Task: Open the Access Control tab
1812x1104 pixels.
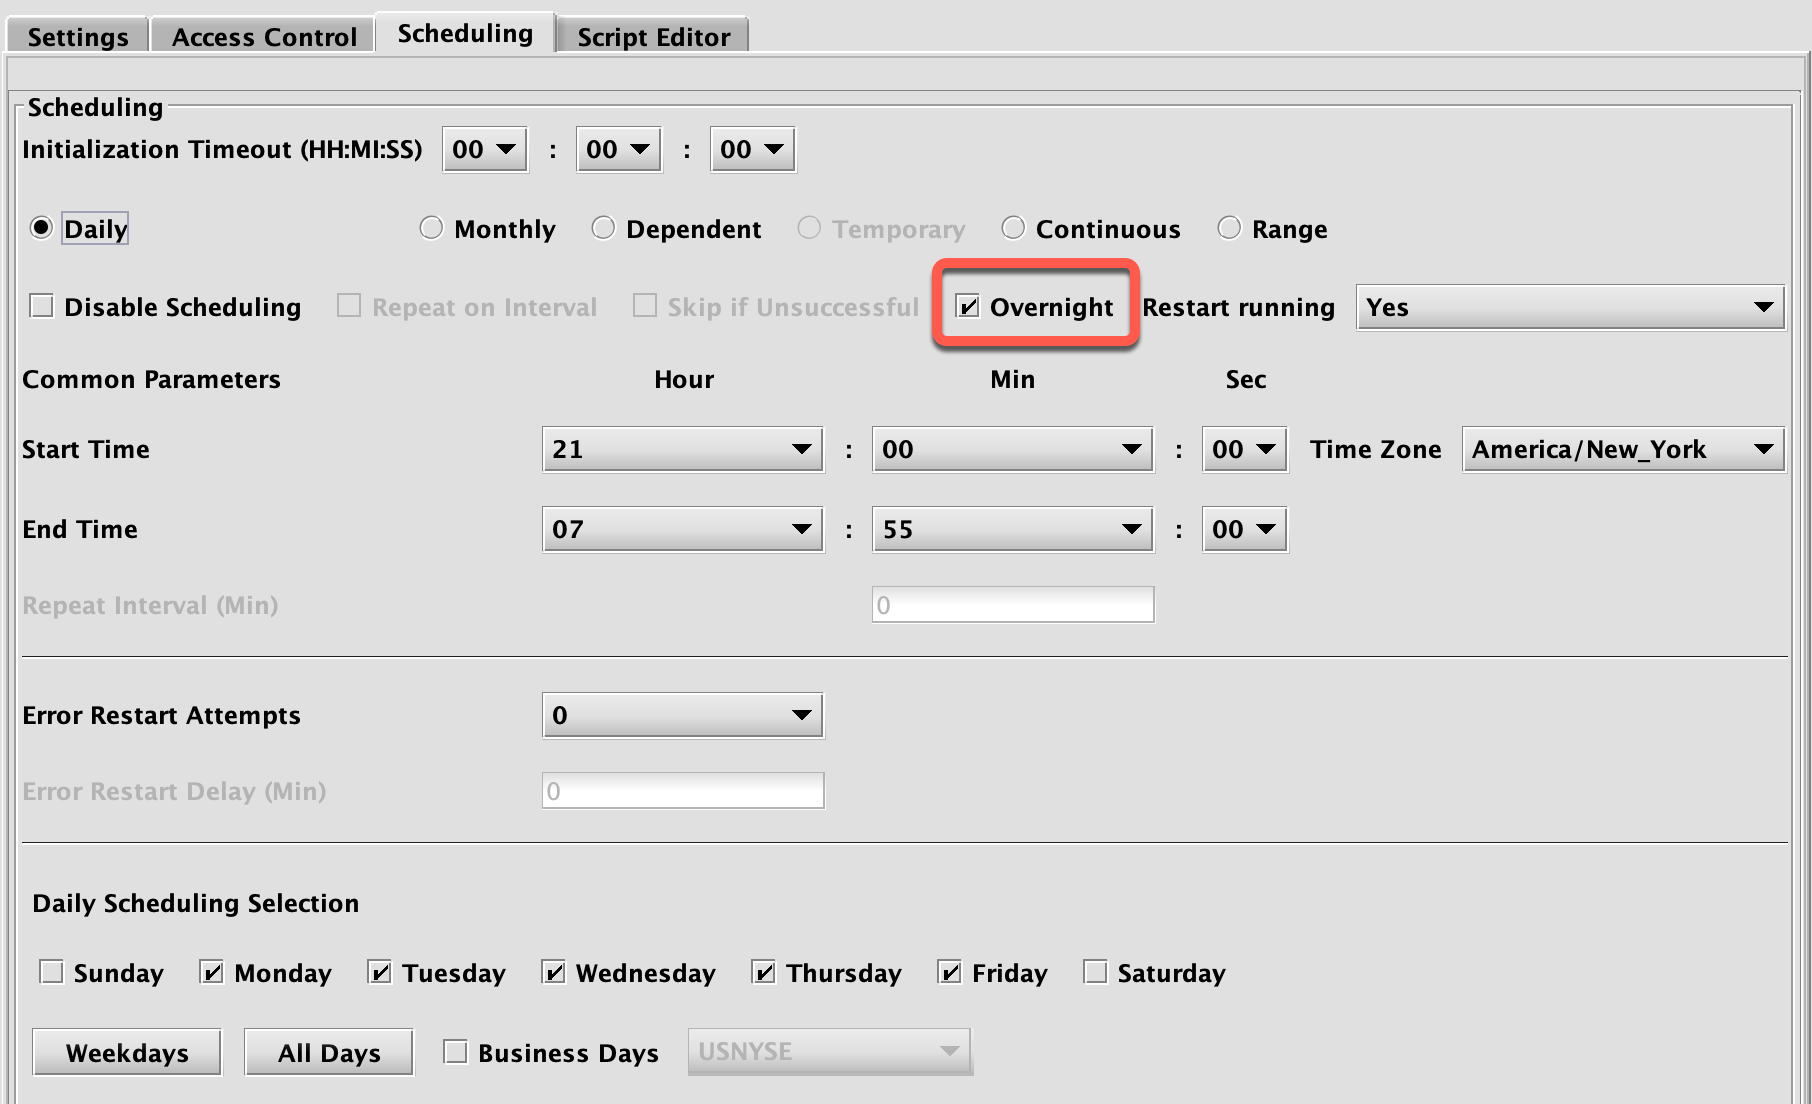Action: (x=264, y=37)
